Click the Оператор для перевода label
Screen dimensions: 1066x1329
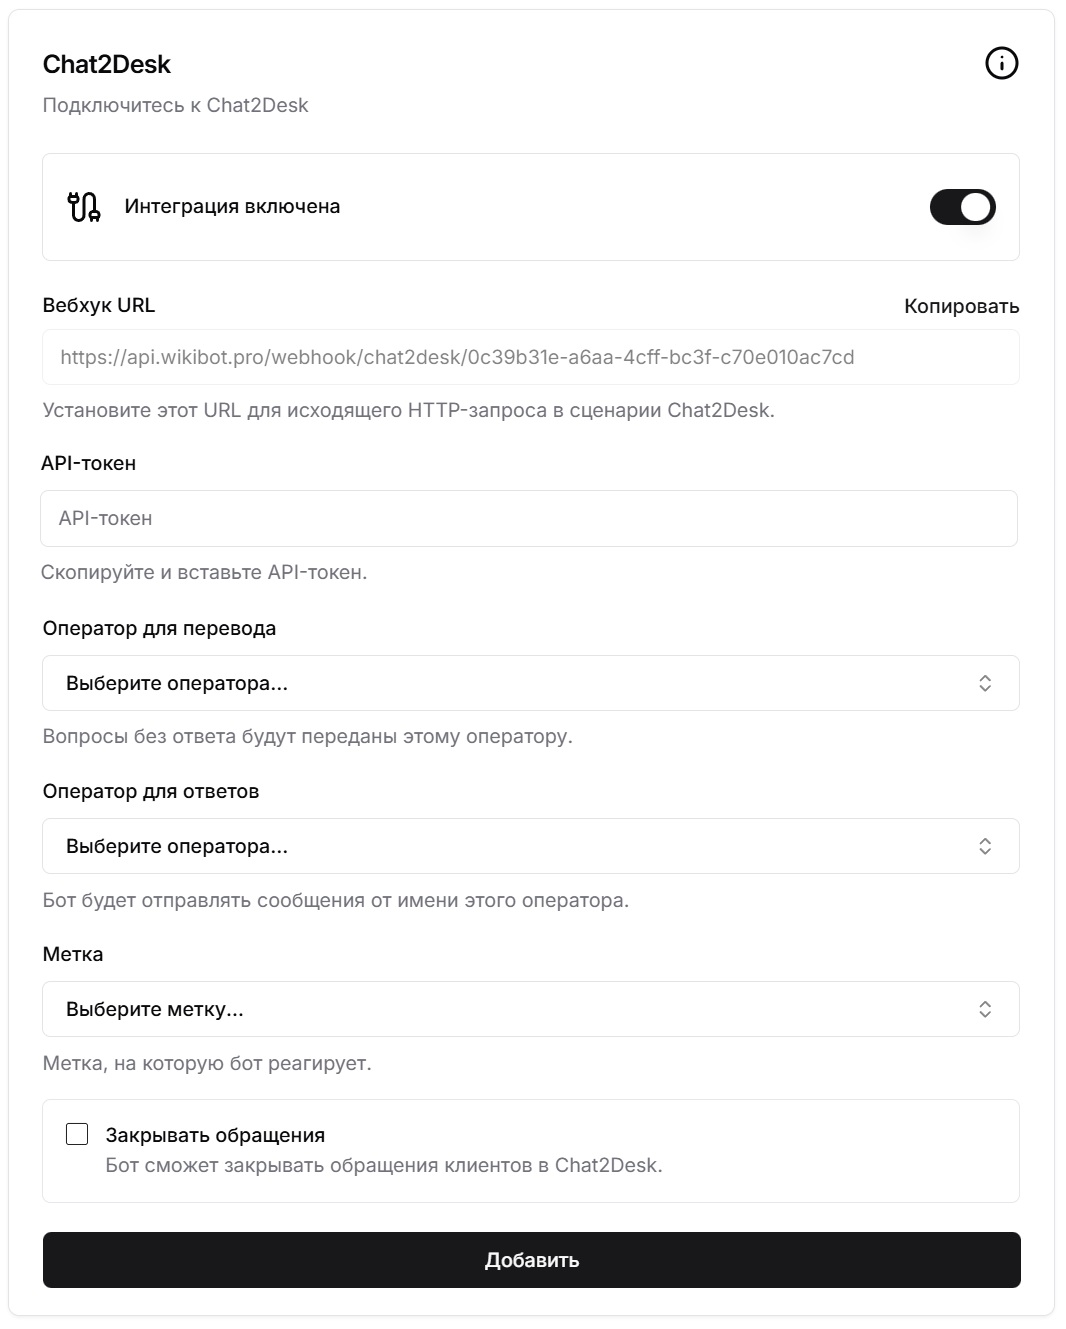pos(159,628)
